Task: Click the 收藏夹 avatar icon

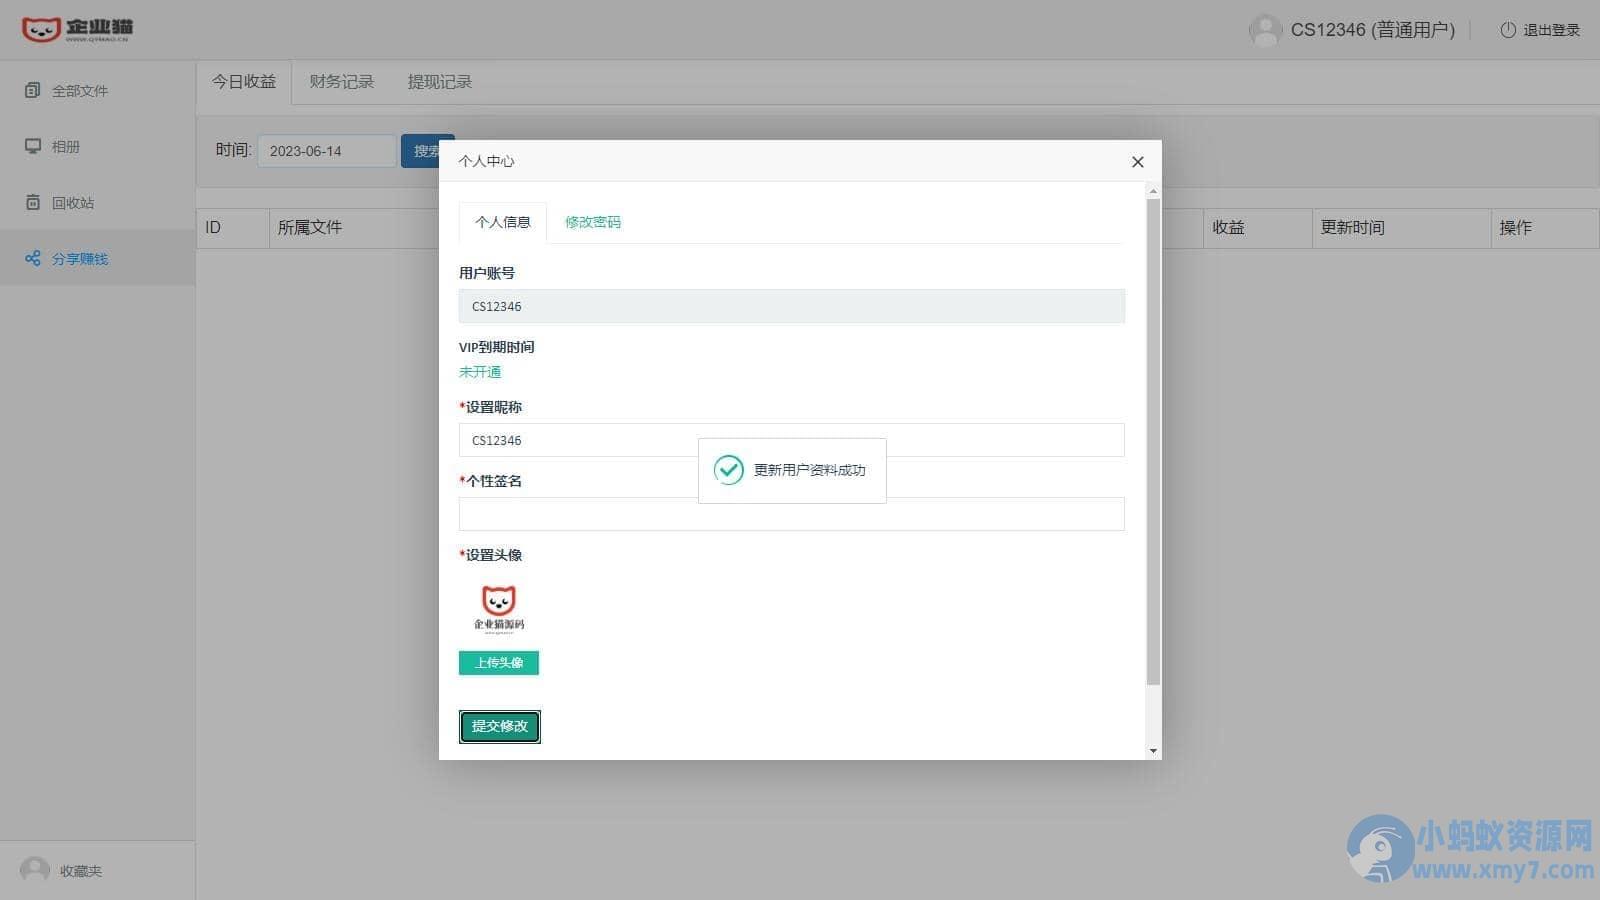Action: click(x=35, y=870)
